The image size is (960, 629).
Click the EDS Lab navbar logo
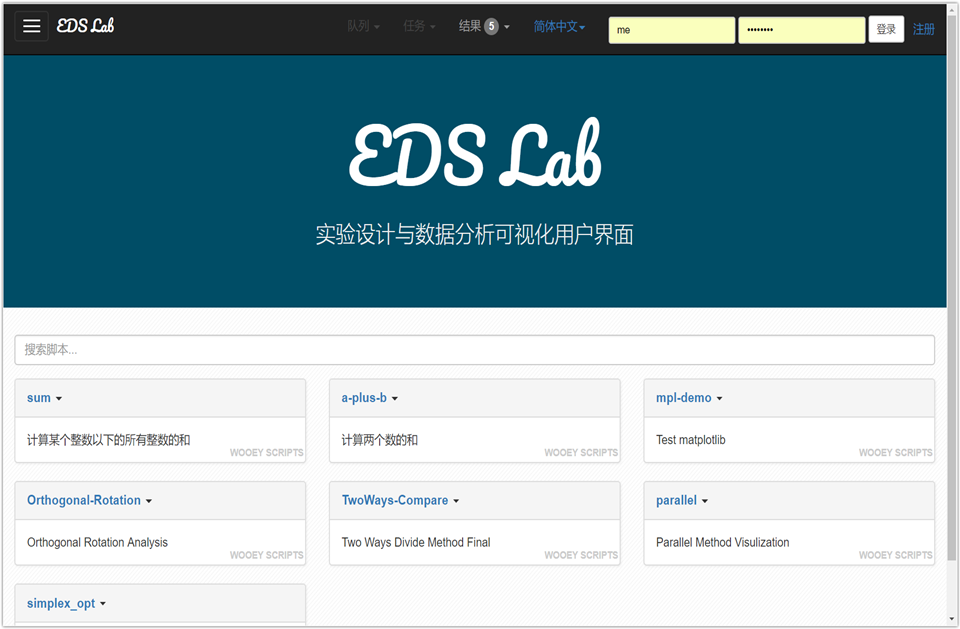(85, 26)
